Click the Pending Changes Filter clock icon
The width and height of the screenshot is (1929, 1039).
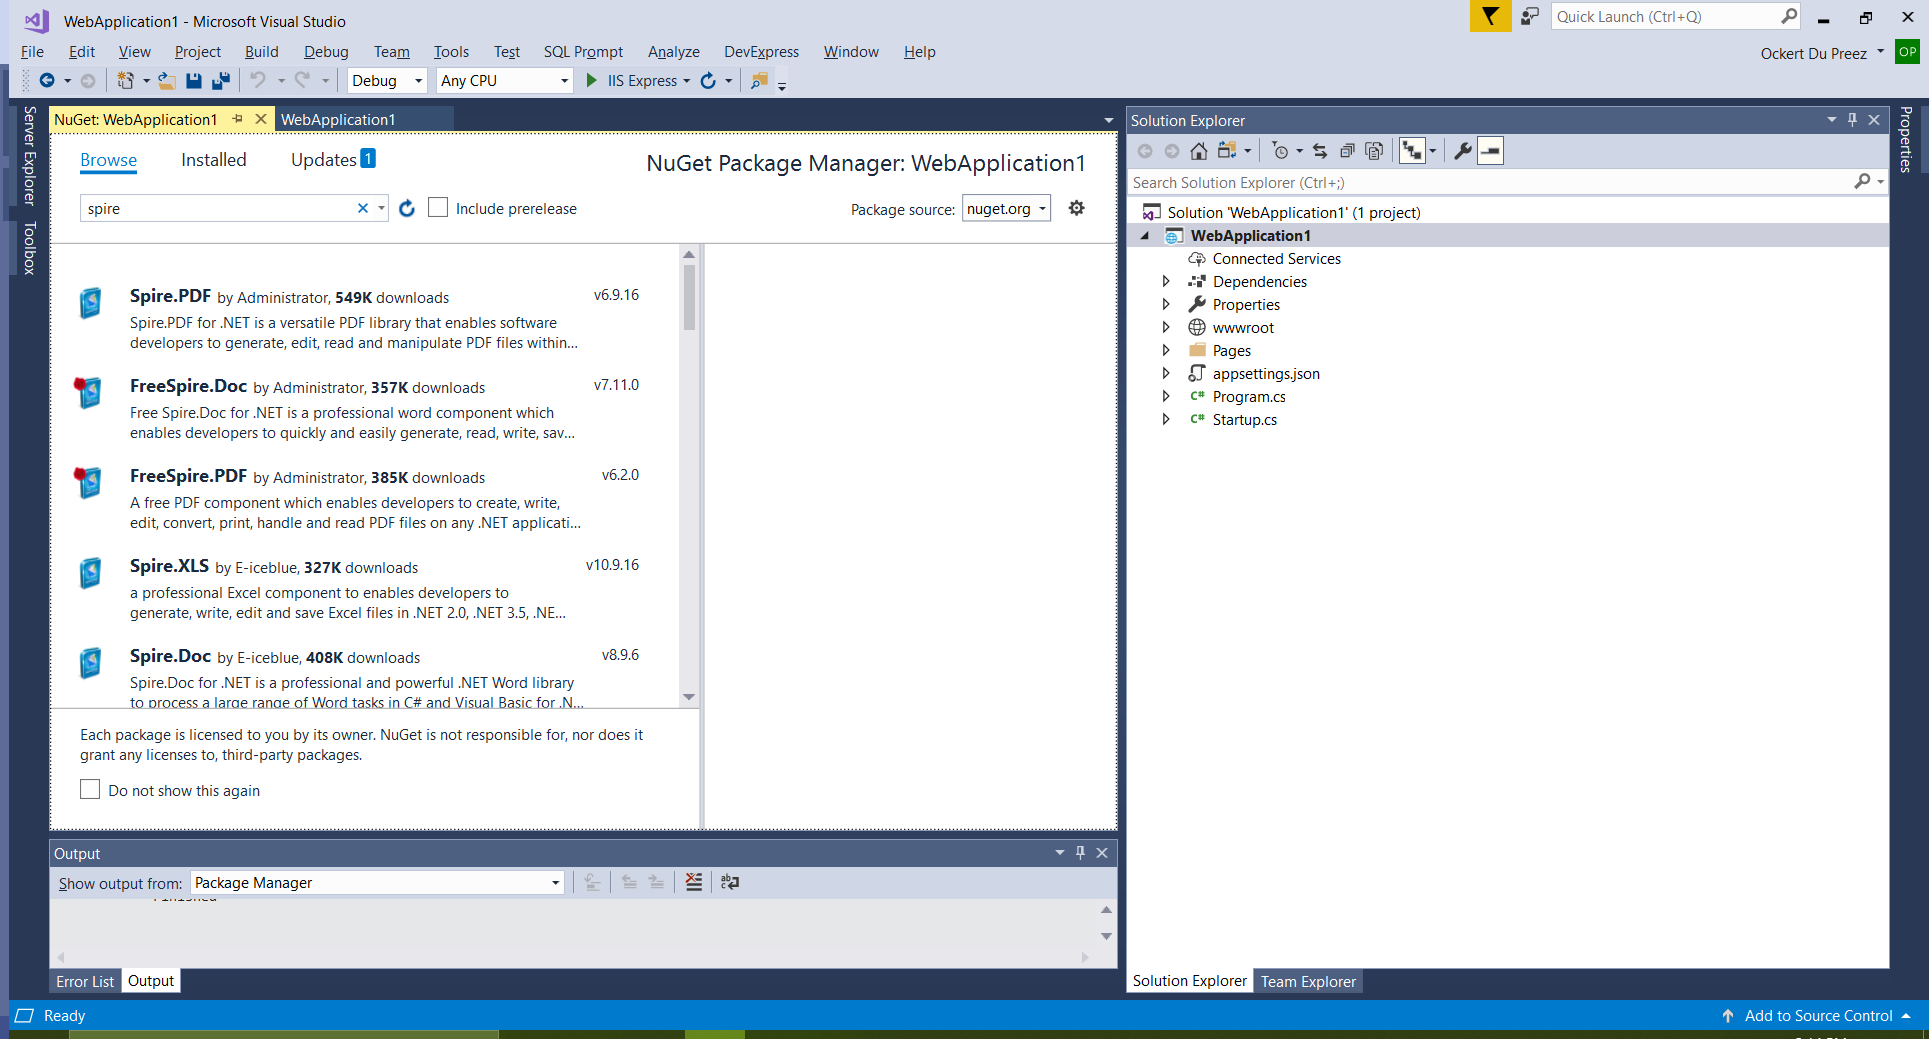tap(1280, 151)
